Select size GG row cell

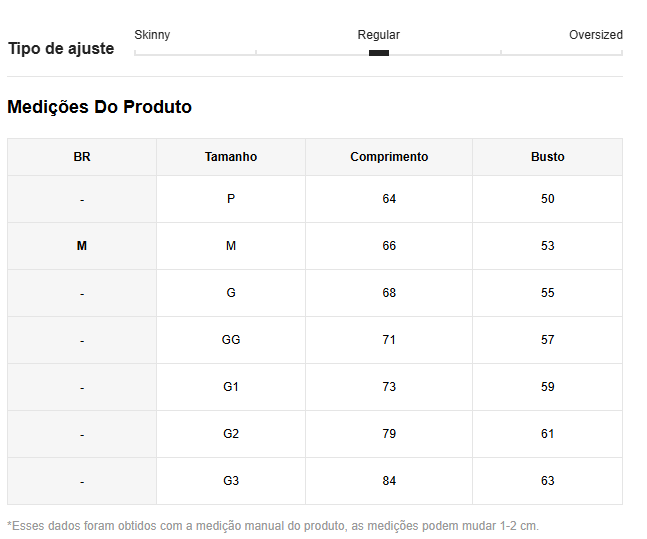[x=231, y=340]
